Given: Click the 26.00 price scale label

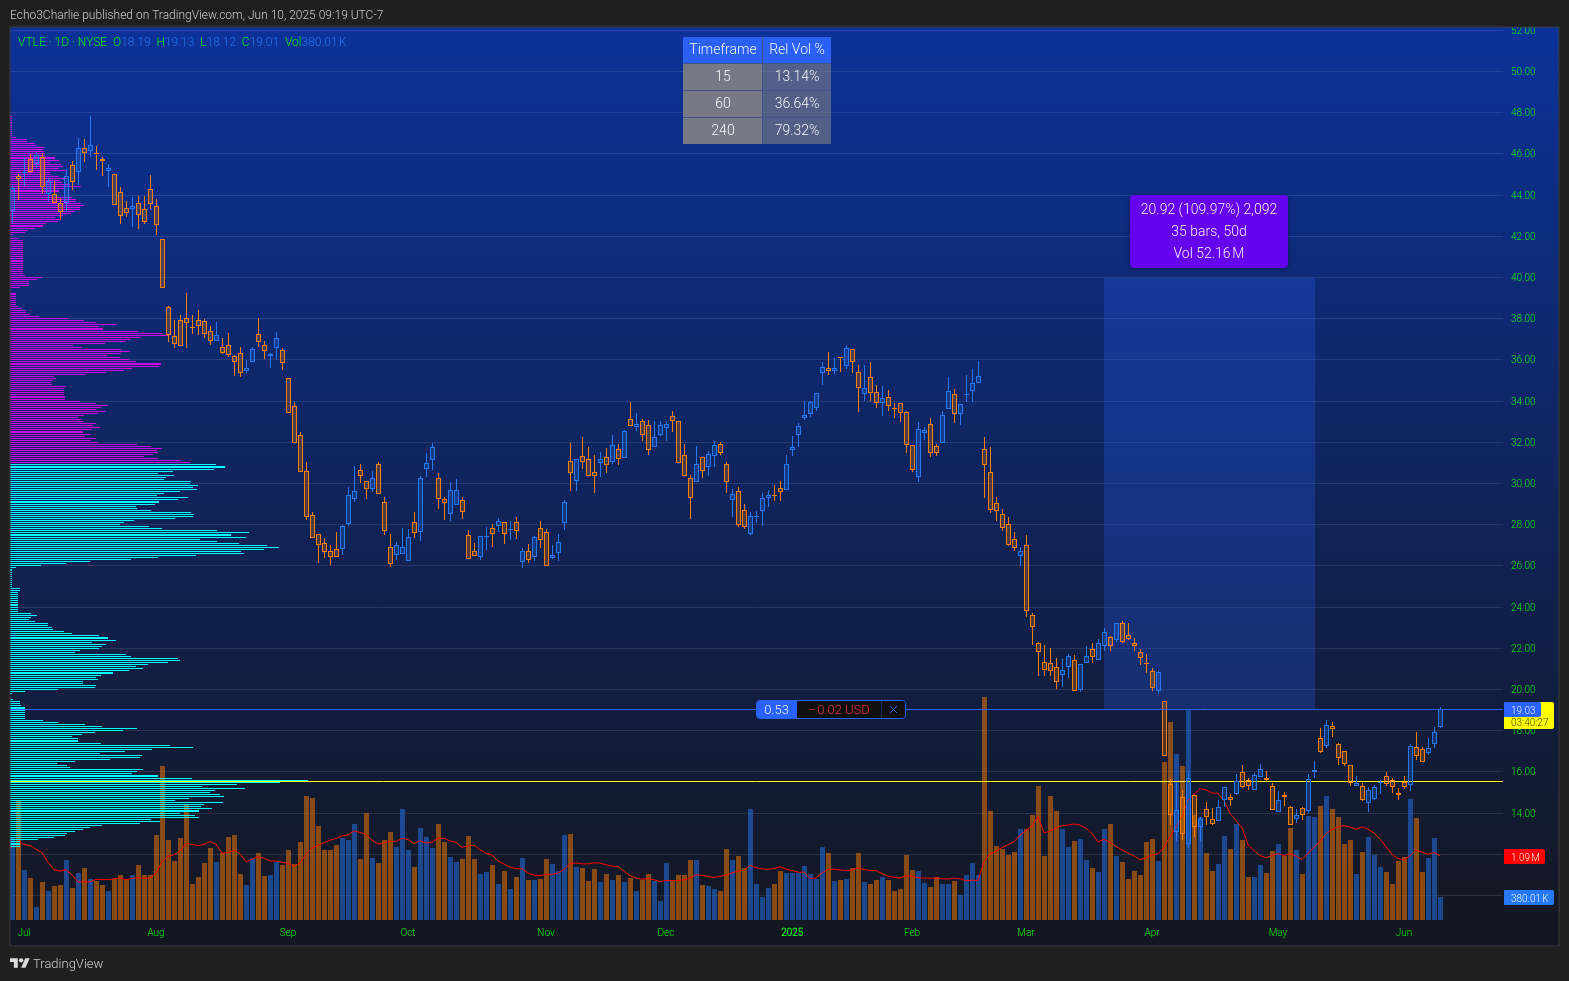Looking at the screenshot, I should click(1523, 565).
